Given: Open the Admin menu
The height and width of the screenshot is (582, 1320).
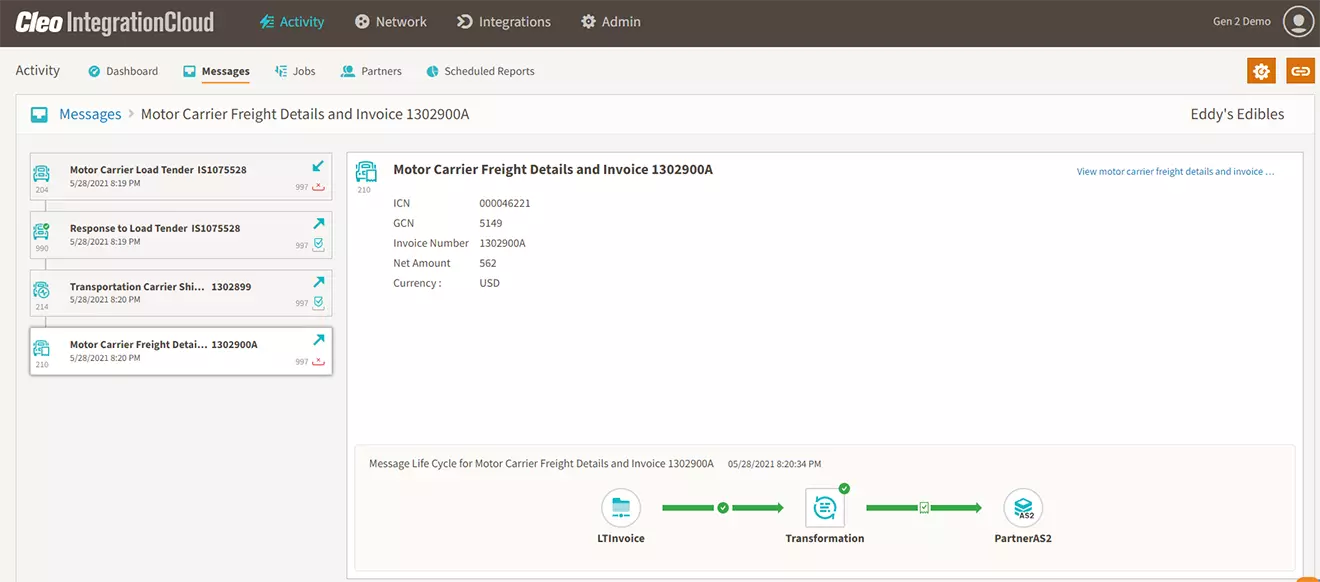Looking at the screenshot, I should [610, 22].
